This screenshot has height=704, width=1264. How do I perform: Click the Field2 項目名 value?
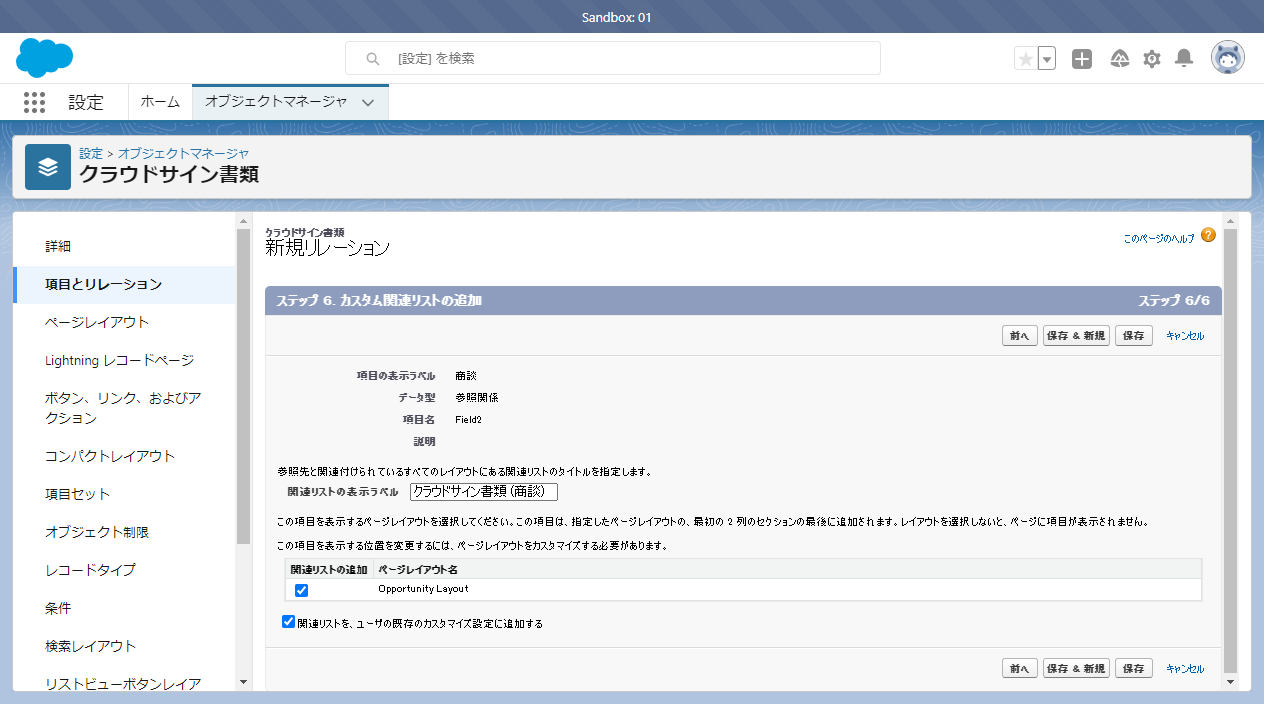click(468, 420)
